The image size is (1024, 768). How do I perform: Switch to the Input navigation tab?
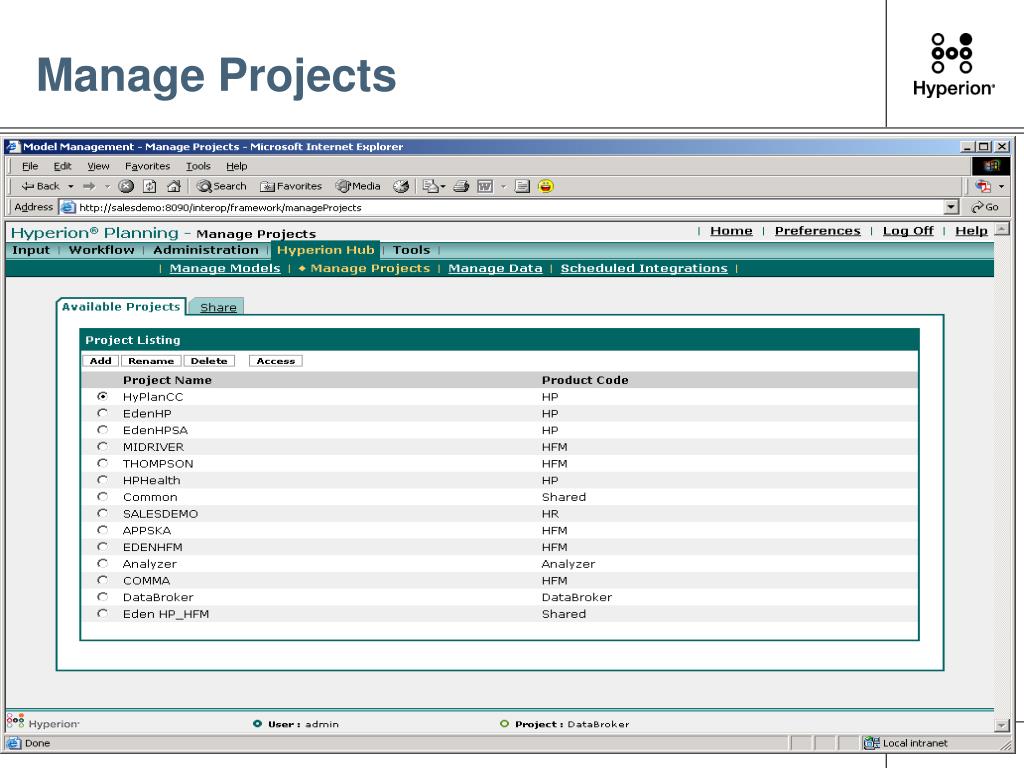pos(31,250)
